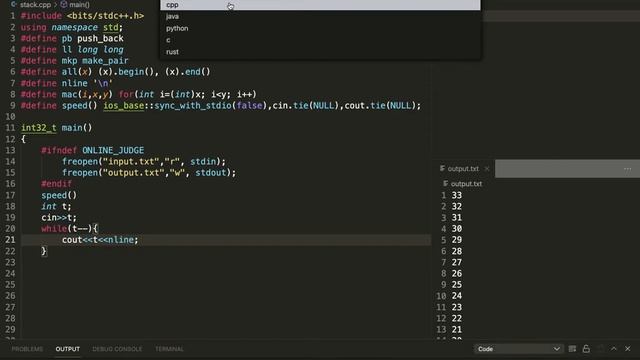640x360 pixels.
Task: Click the '#define mac(i,x,y)' line
Action: tap(139, 94)
